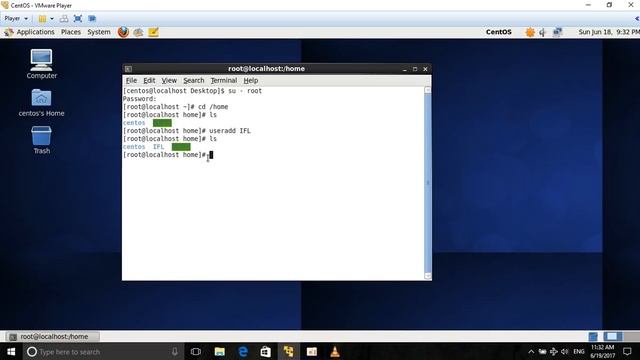The height and width of the screenshot is (360, 640).
Task: Open the notes launcher in CentOS panel
Action: [x=153, y=32]
